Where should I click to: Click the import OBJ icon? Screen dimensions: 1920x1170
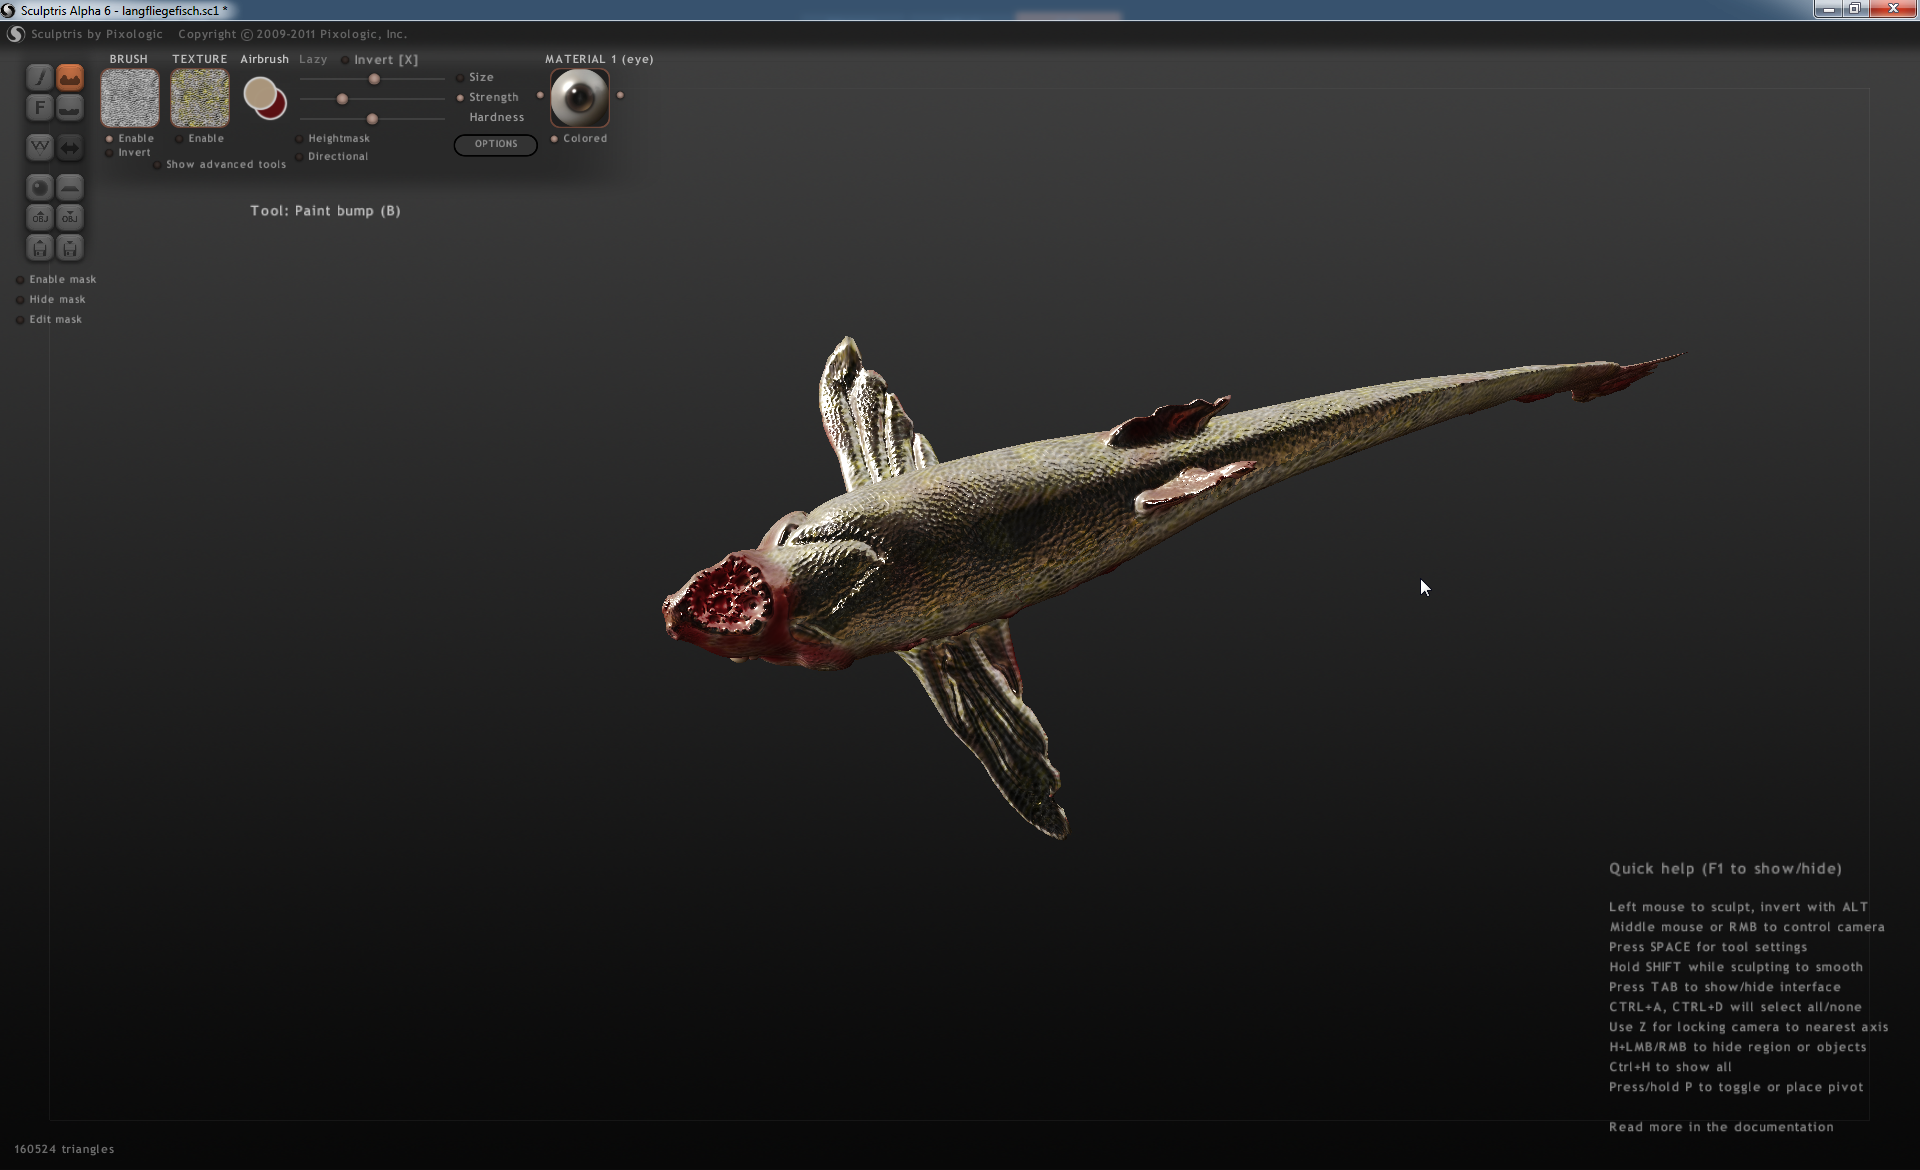[x=39, y=217]
